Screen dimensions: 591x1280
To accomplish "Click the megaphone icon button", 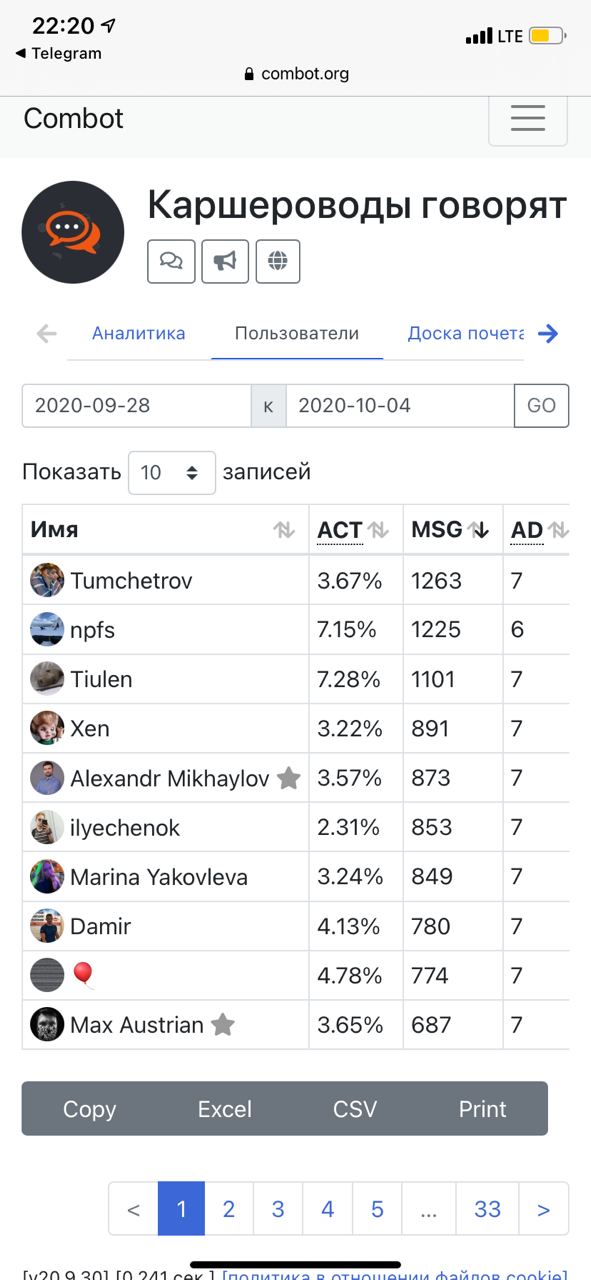I will [x=225, y=261].
